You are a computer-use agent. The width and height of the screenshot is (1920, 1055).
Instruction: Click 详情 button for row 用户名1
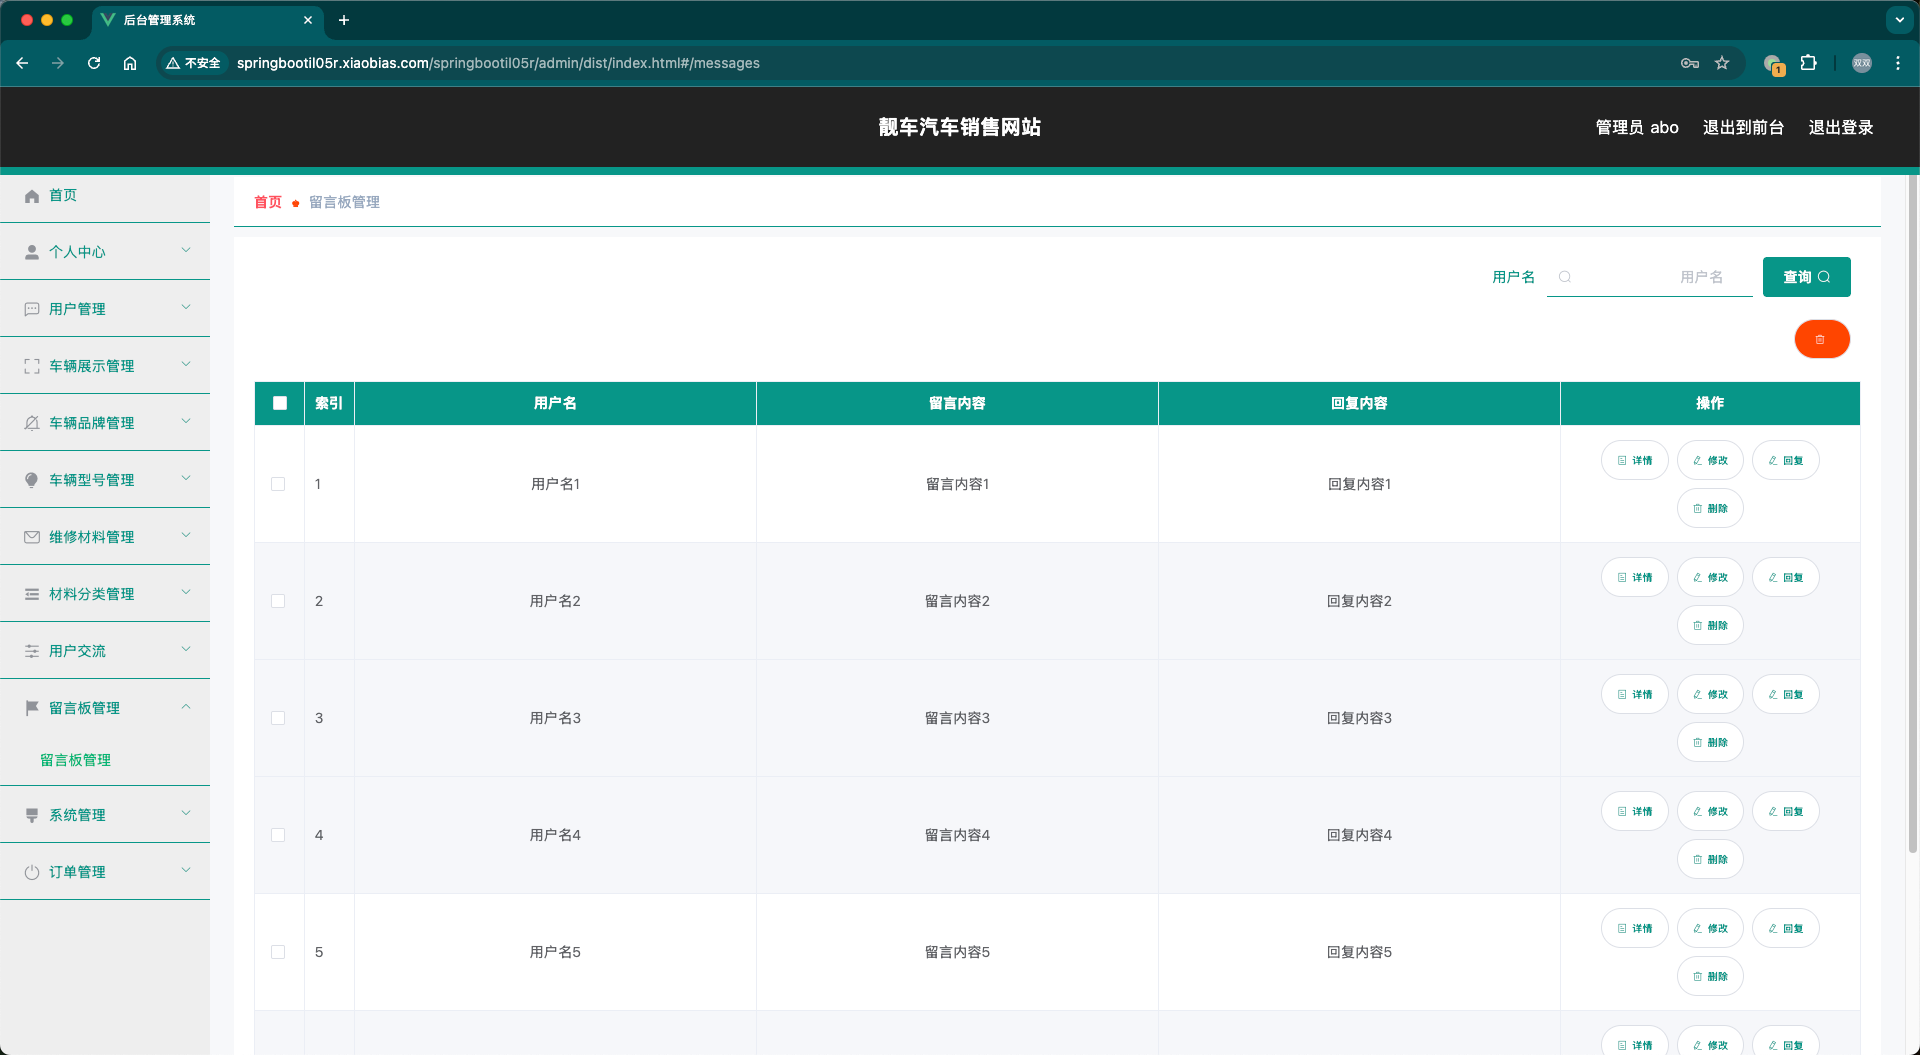[x=1634, y=461]
